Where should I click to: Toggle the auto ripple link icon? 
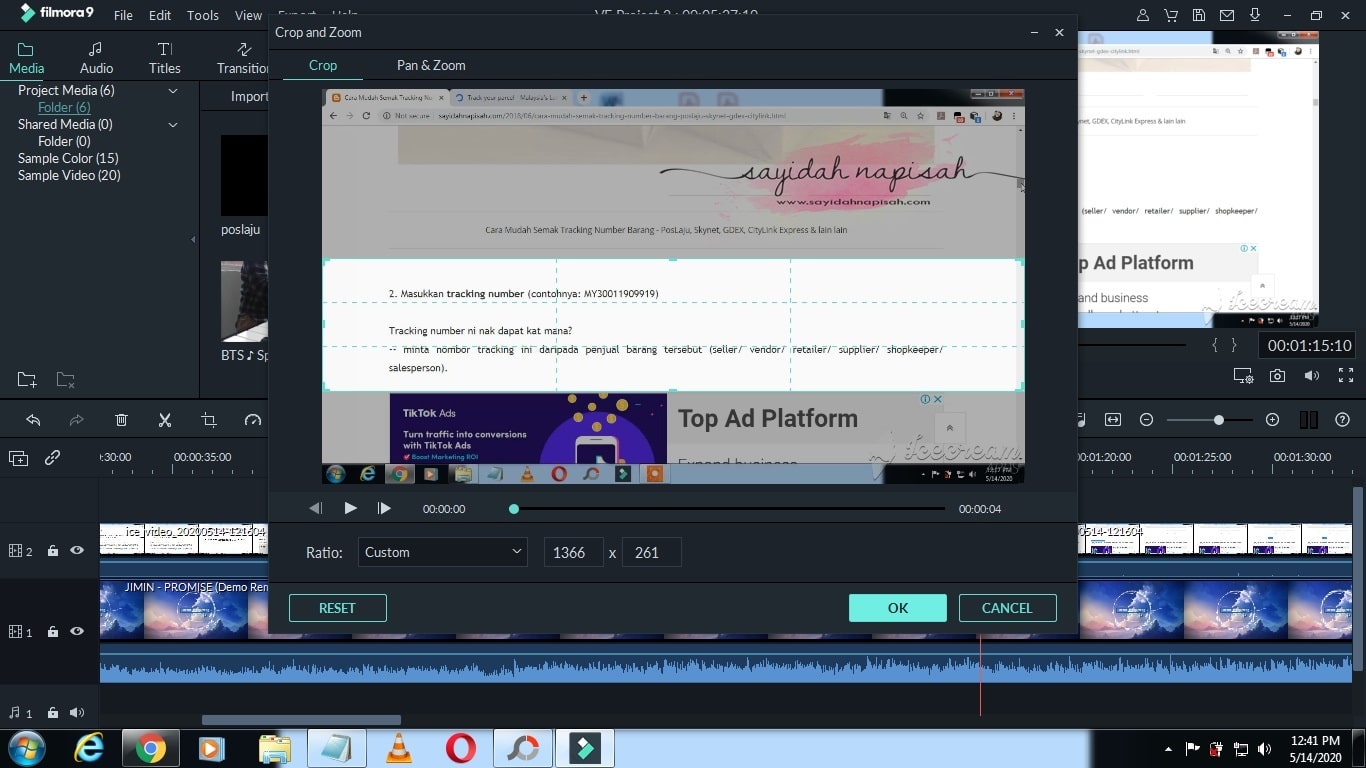(x=52, y=457)
